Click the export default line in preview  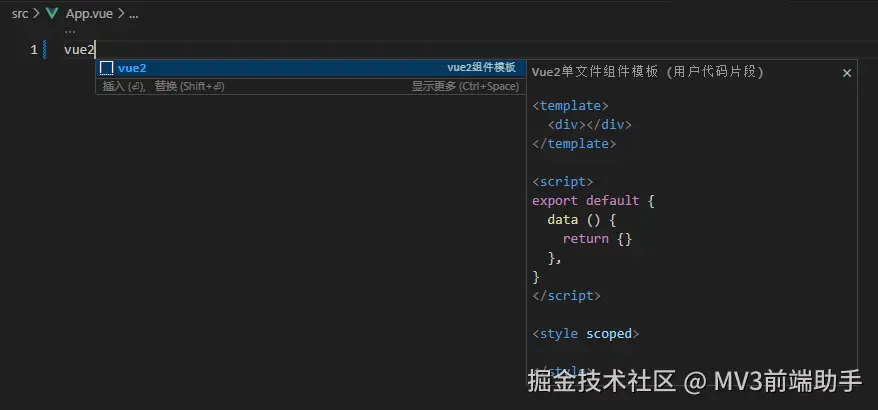pyautogui.click(x=593, y=201)
